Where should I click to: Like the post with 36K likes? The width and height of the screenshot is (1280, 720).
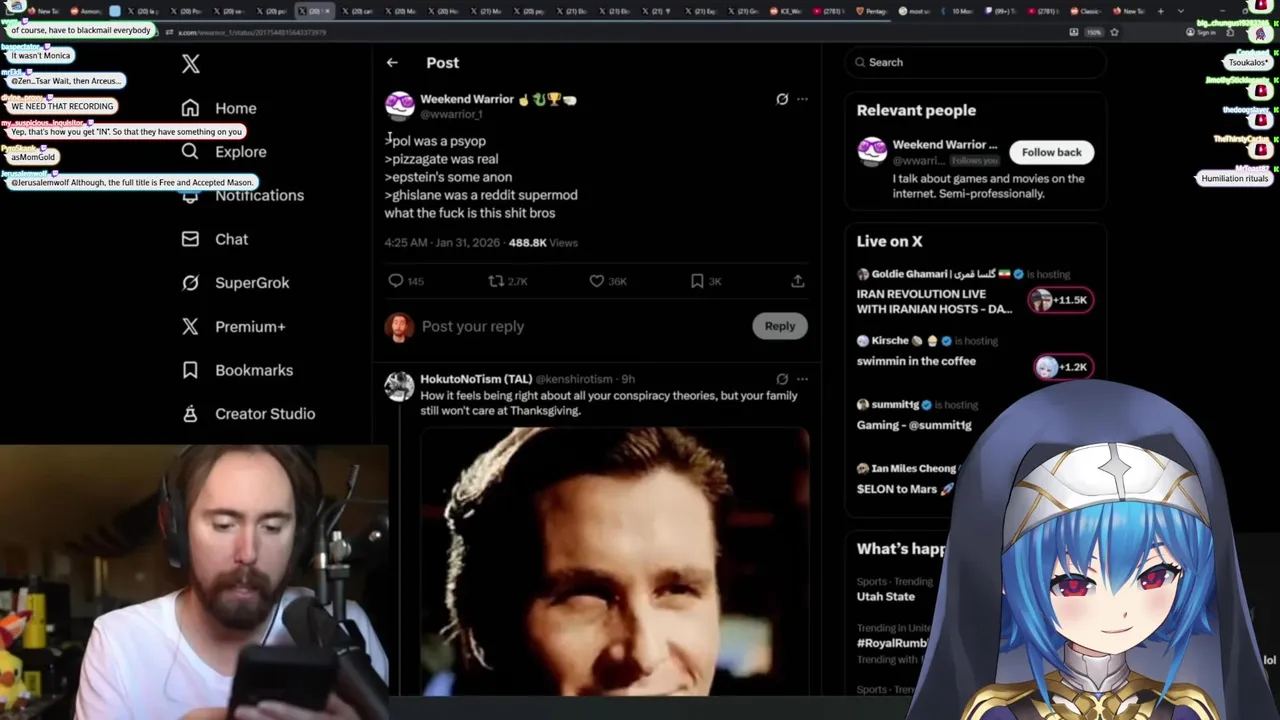597,281
